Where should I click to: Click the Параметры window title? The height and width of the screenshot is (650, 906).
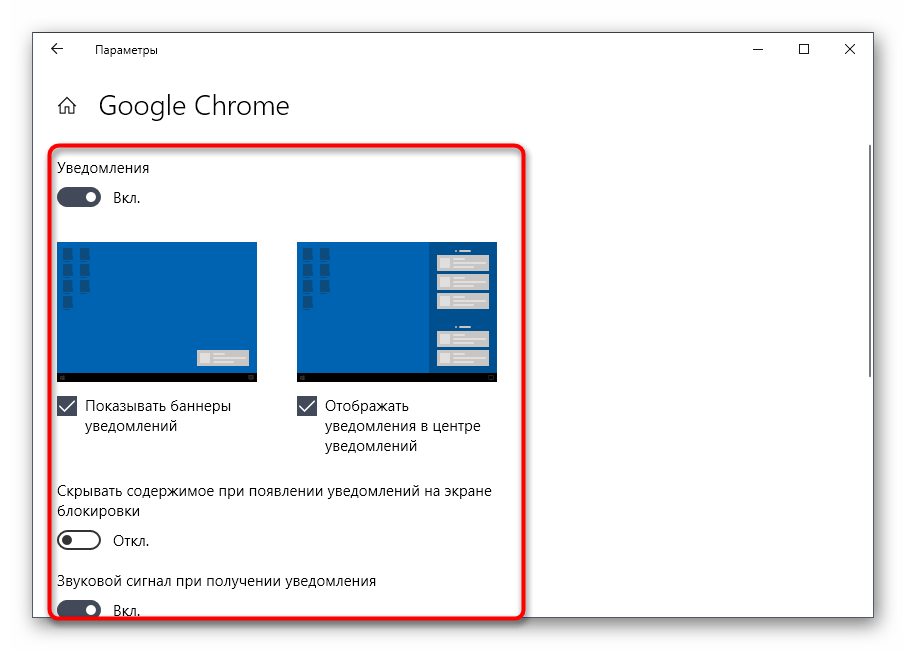tap(126, 50)
